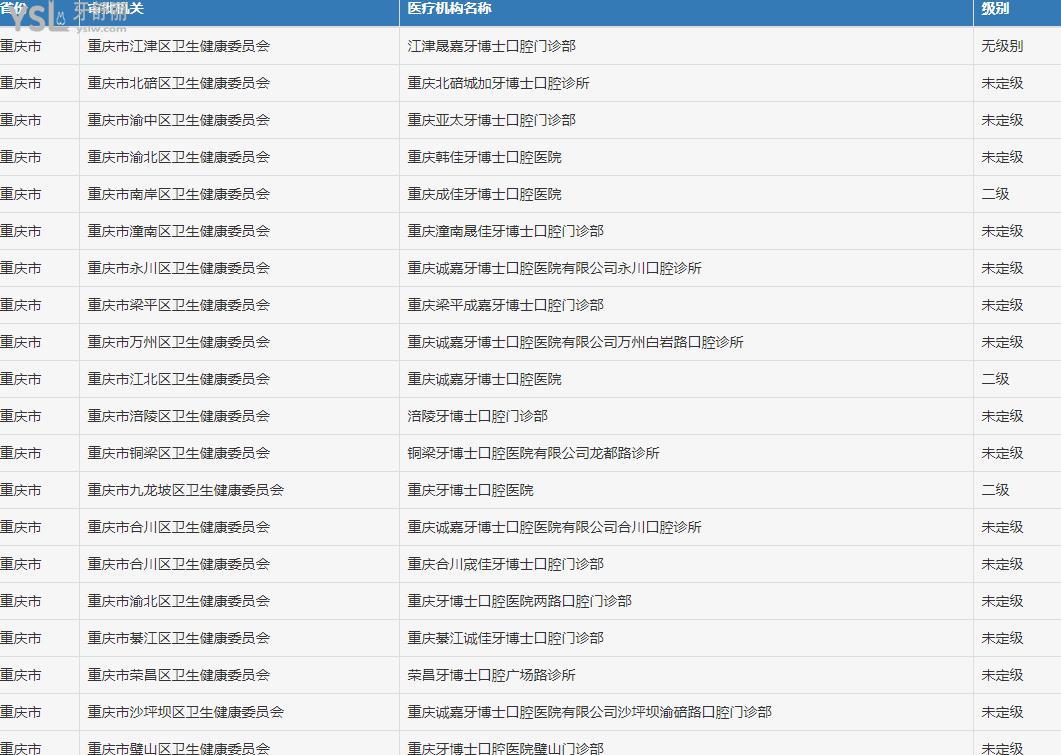
Task: Select 重庆诚嘉牙博士口腔医院 in the 江北区 row
Action: tap(484, 380)
